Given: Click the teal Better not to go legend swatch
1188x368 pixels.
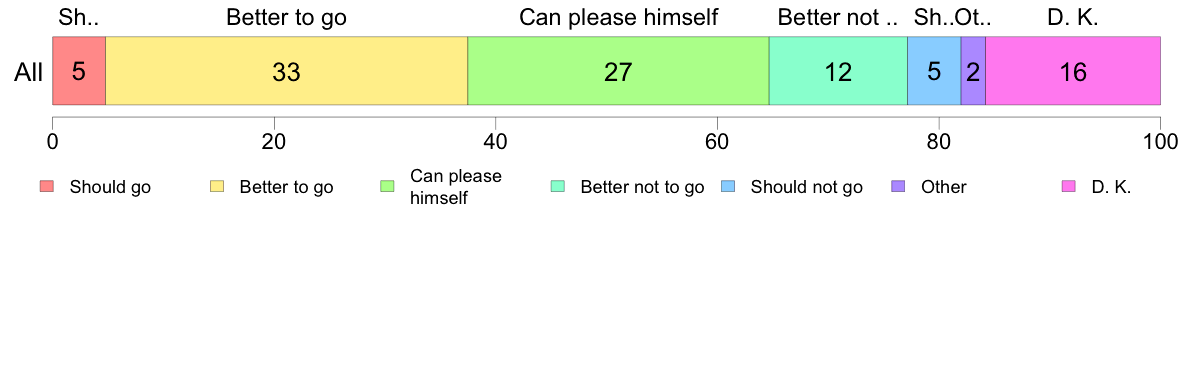Looking at the screenshot, I should (558, 187).
